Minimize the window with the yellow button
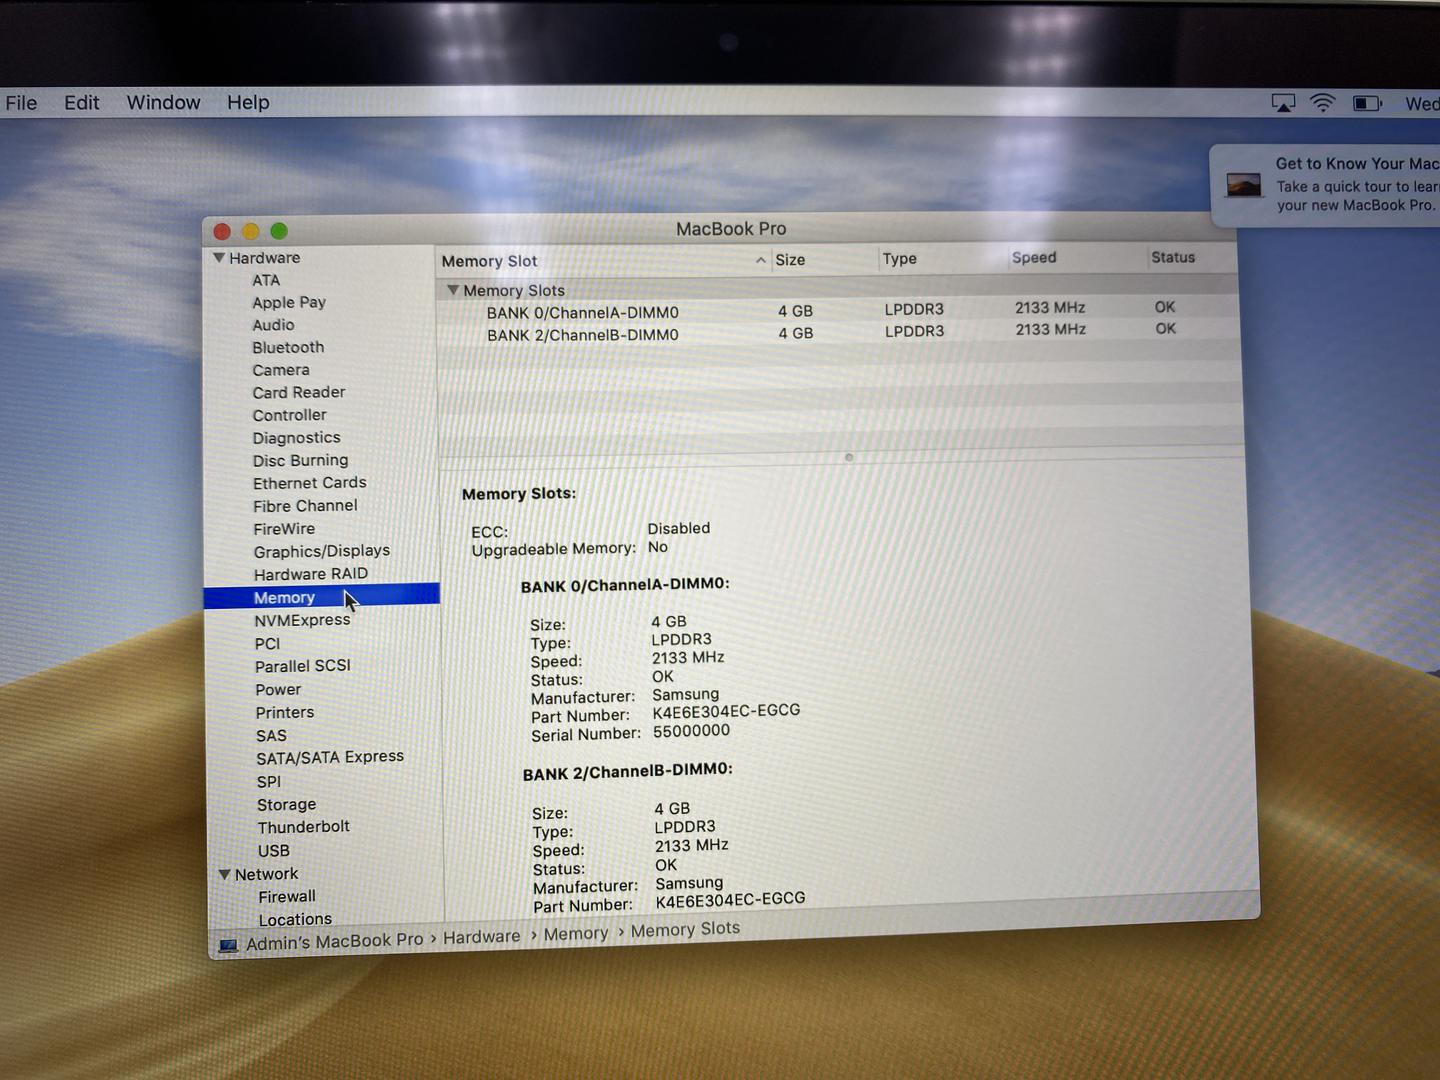The width and height of the screenshot is (1440, 1080). click(x=251, y=231)
